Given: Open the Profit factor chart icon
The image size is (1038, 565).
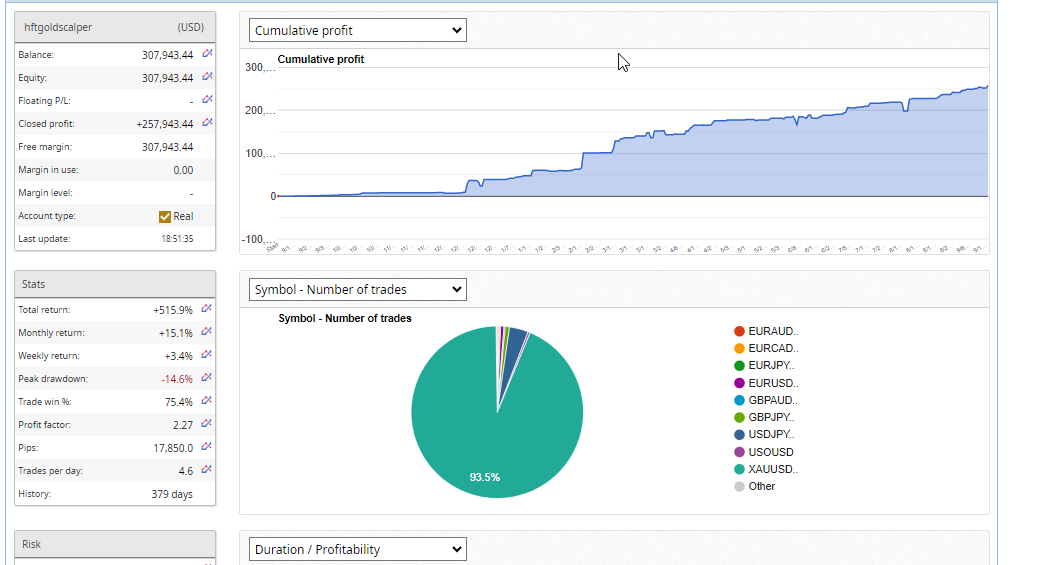Looking at the screenshot, I should pyautogui.click(x=207, y=424).
